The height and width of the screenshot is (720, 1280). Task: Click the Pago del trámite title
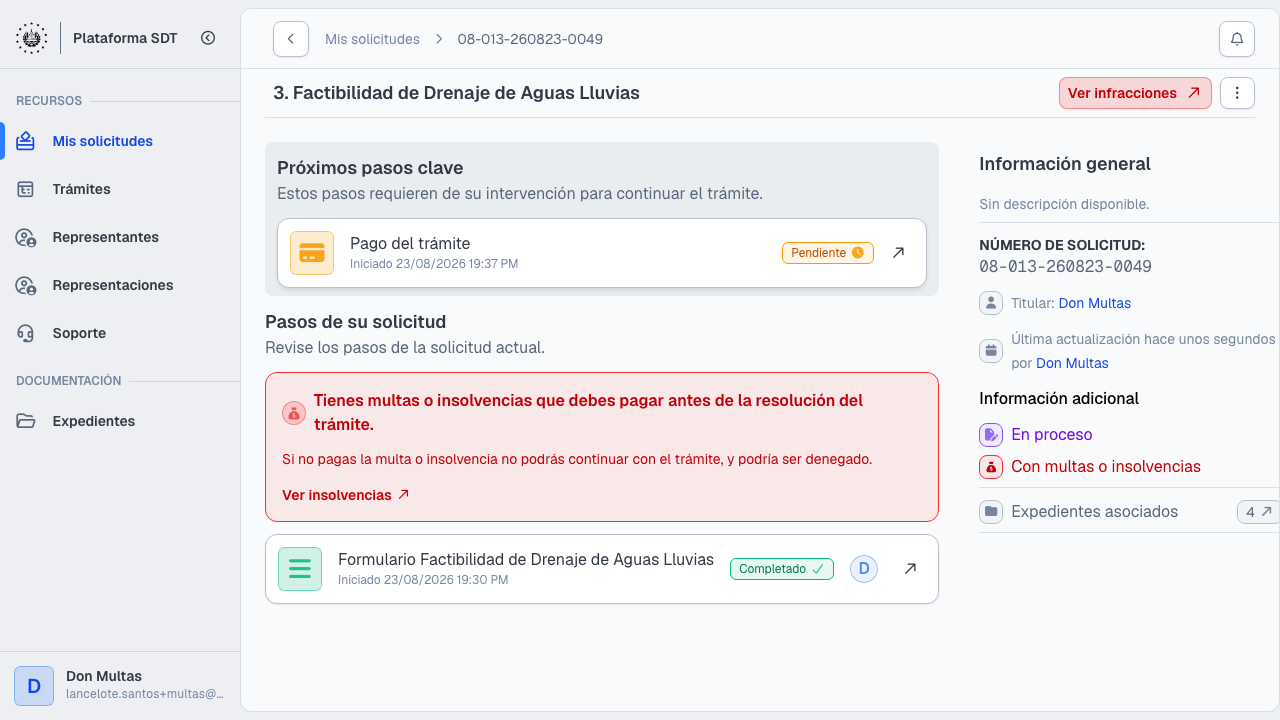(x=410, y=243)
